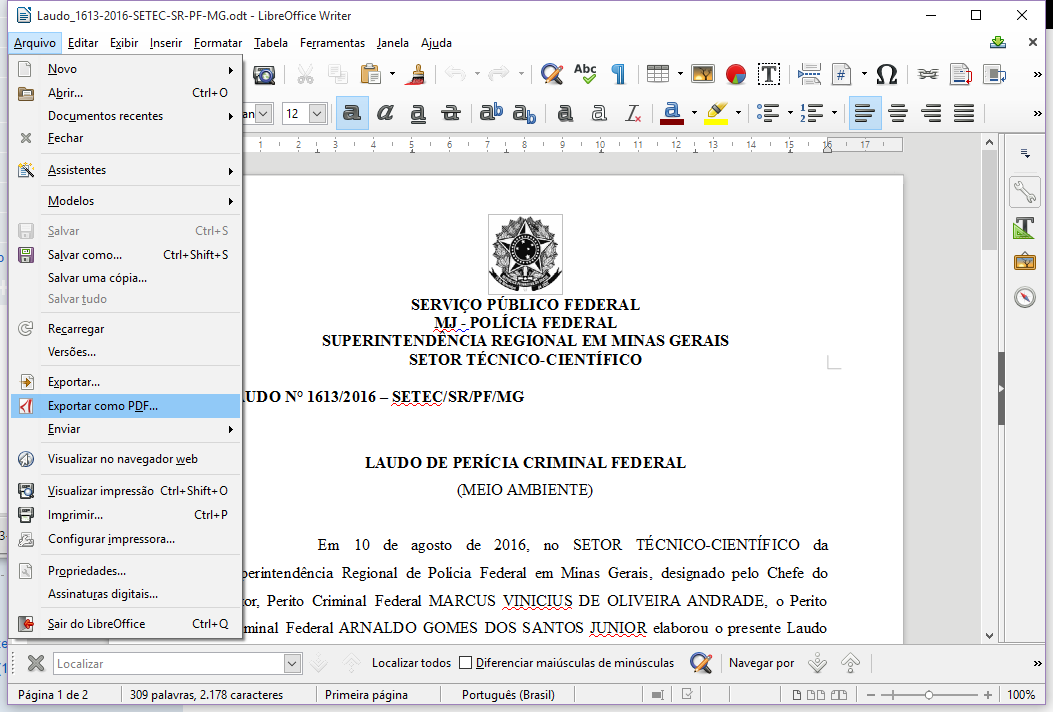Run the spelling check (Abc) icon
This screenshot has width=1053, height=712.
click(585, 74)
